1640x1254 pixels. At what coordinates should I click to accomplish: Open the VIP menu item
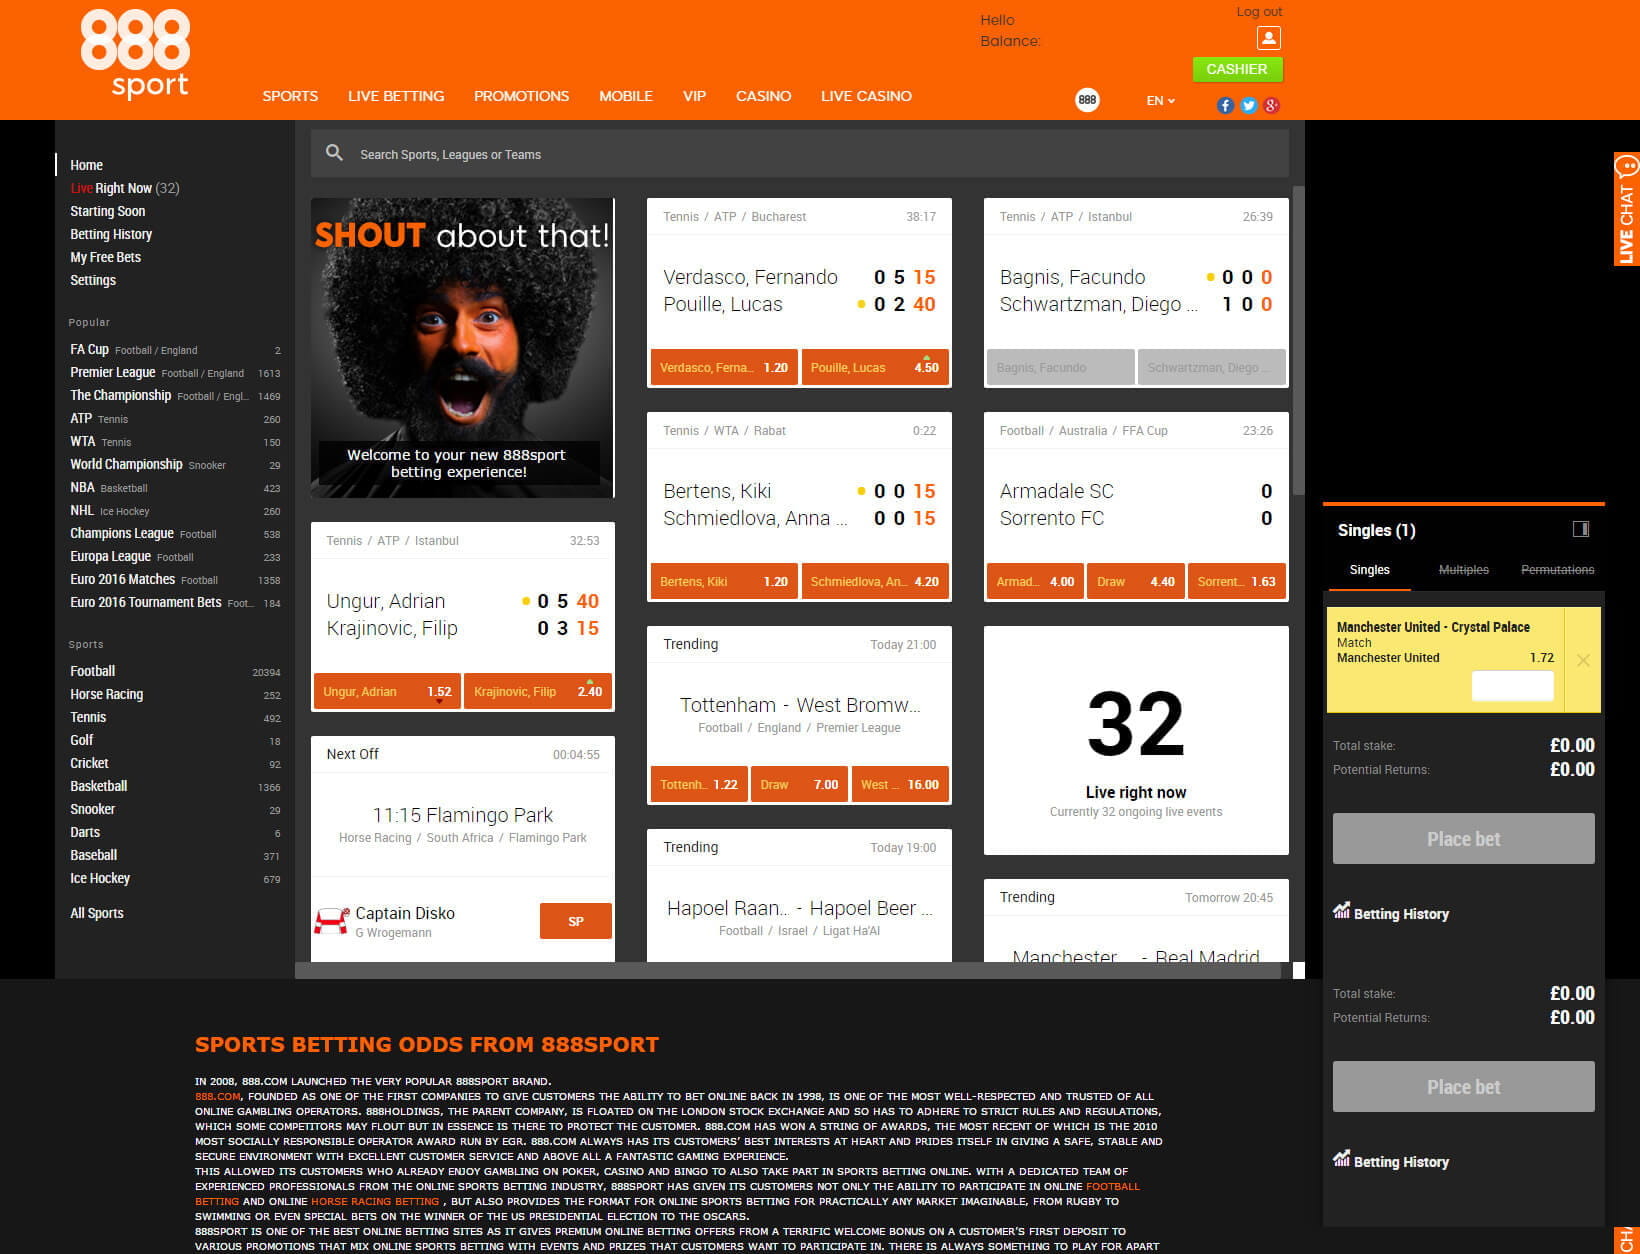click(x=694, y=96)
